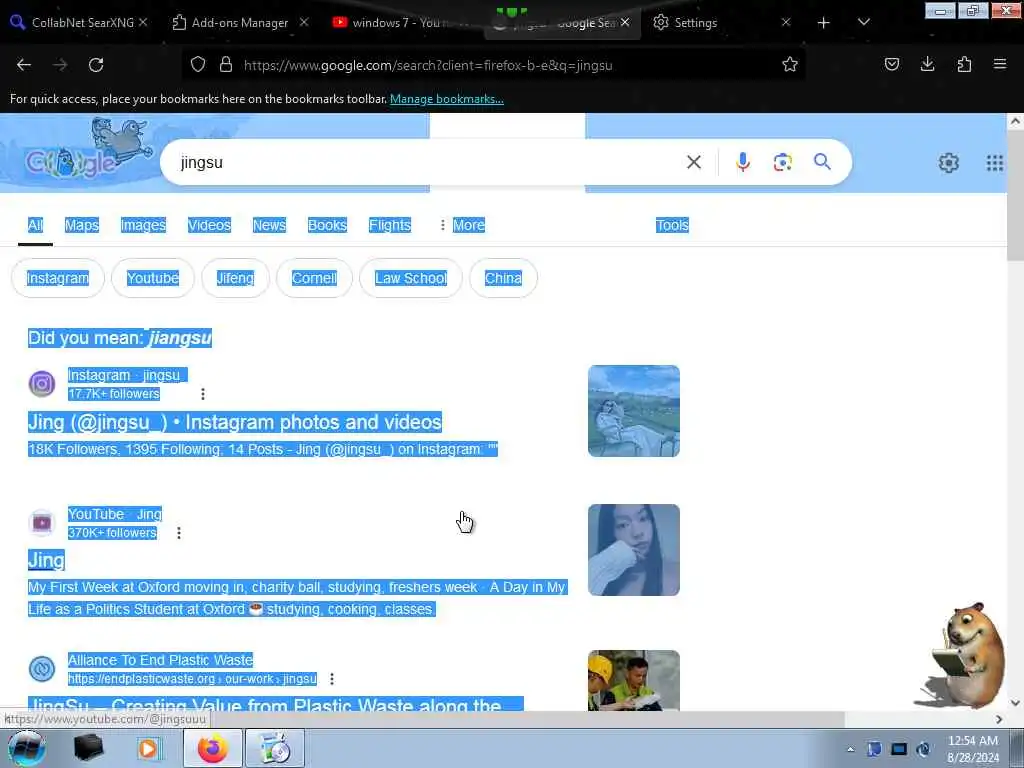This screenshot has width=1024, height=768.
Task: Open the Jing YouTube result title
Action: (x=46, y=560)
